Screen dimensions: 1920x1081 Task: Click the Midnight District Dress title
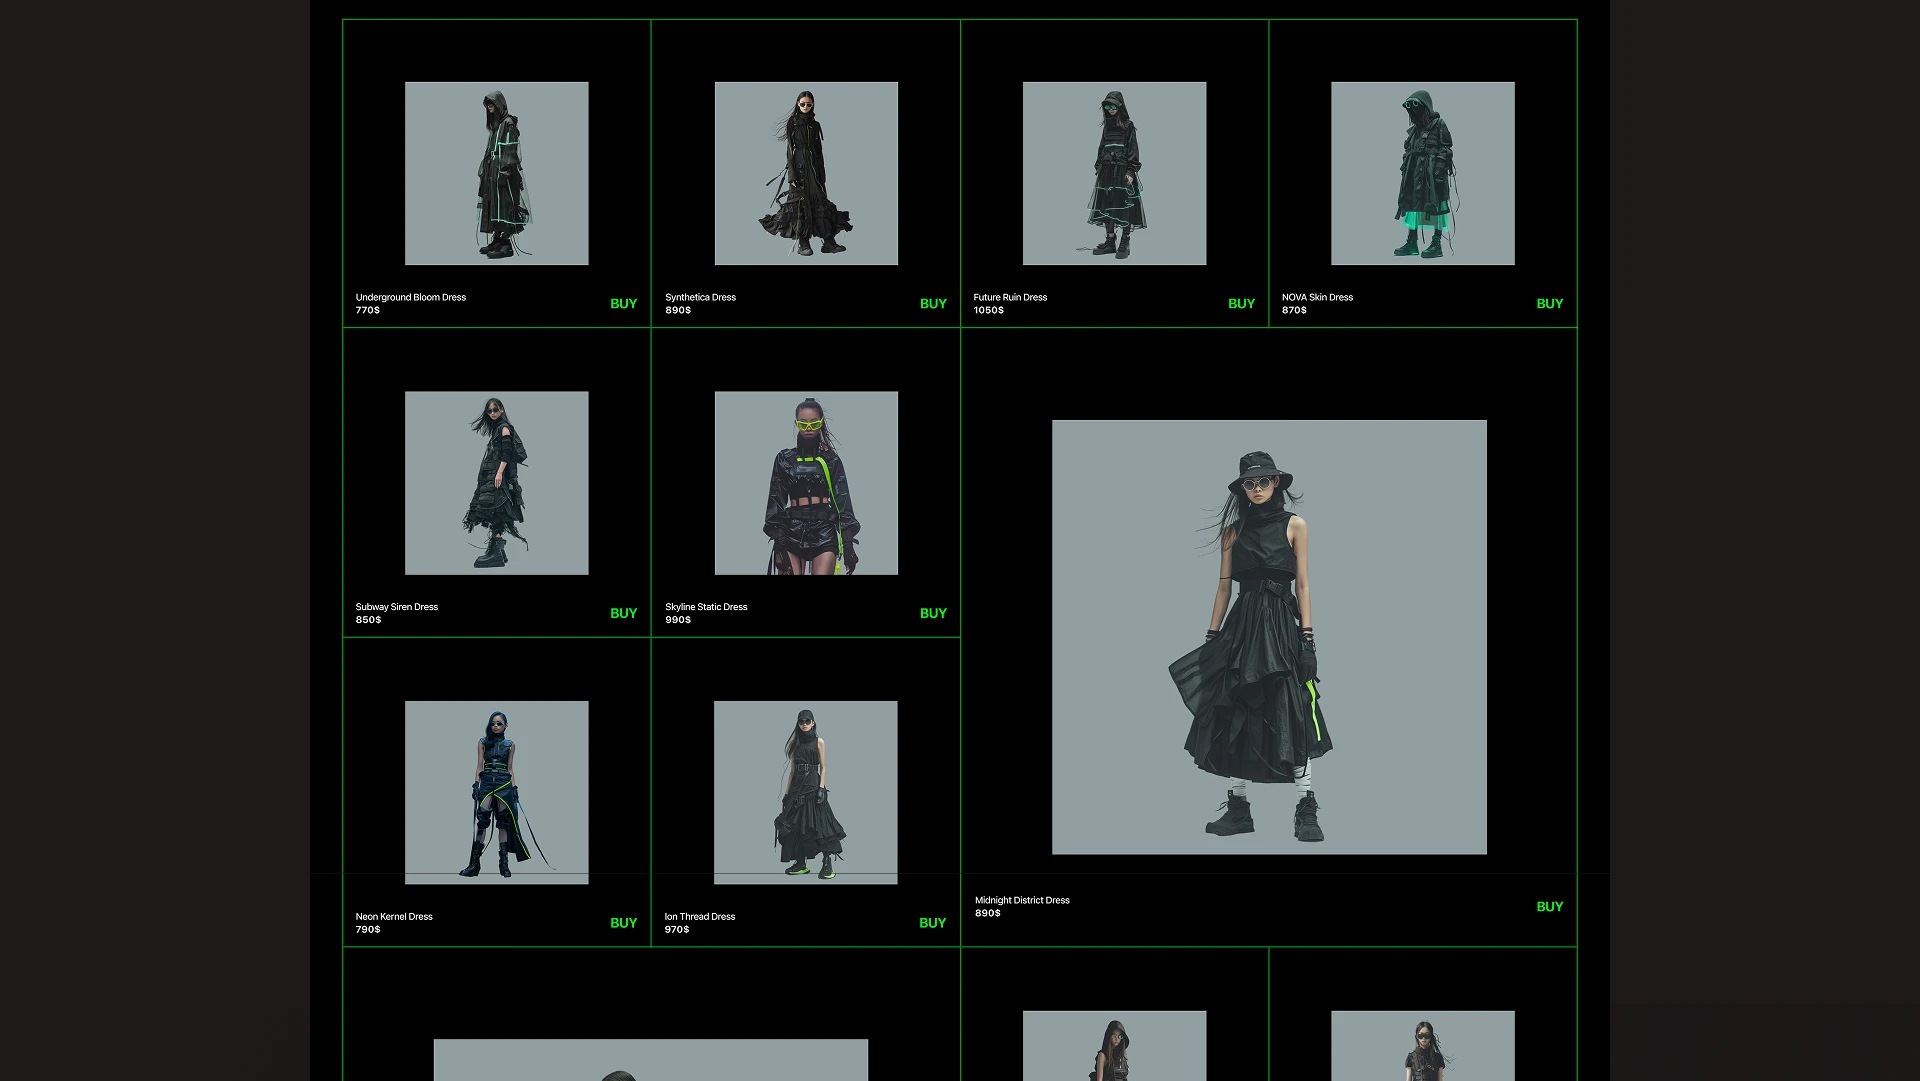click(1022, 901)
